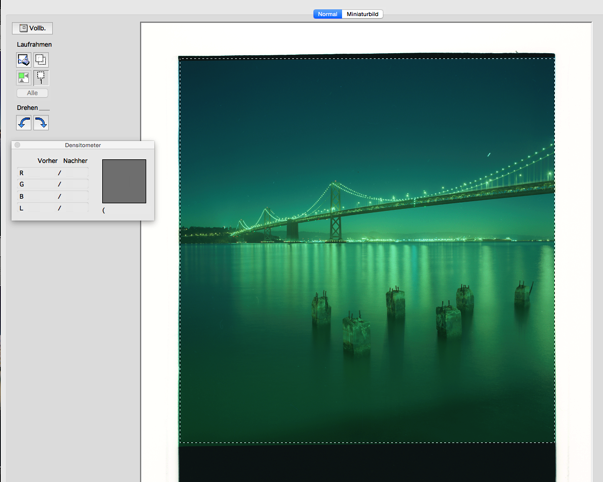Click the Vorher column header
603x482 pixels.
pos(47,160)
